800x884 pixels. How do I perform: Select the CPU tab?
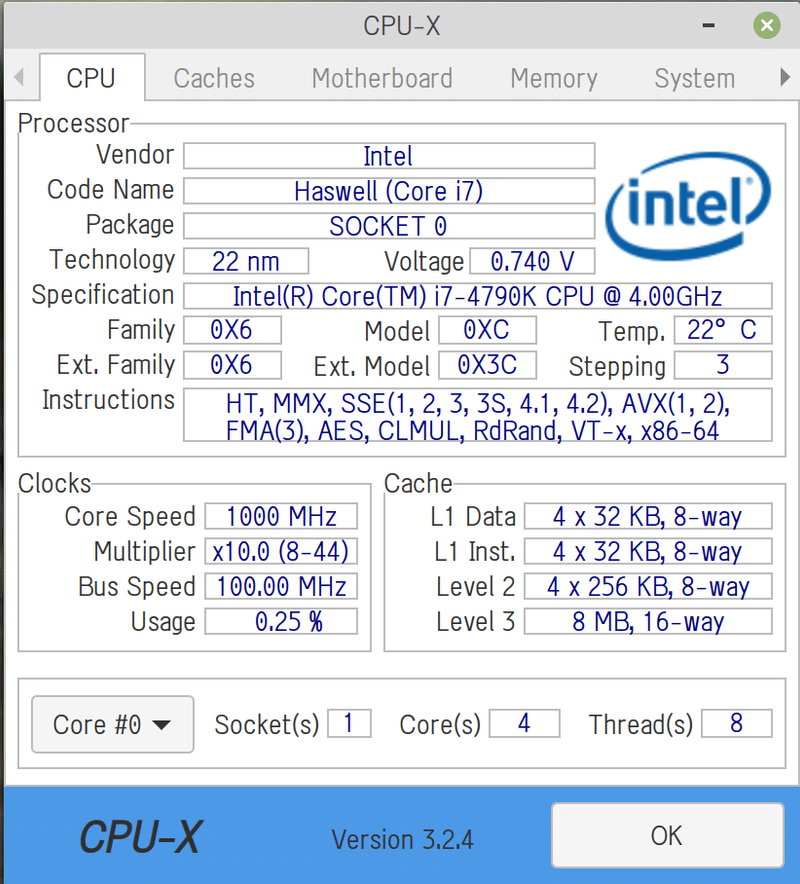[92, 78]
